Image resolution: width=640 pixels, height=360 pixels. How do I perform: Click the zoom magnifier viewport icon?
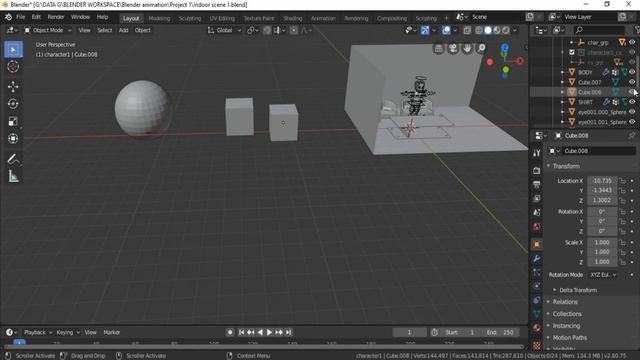pyautogui.click(x=482, y=48)
